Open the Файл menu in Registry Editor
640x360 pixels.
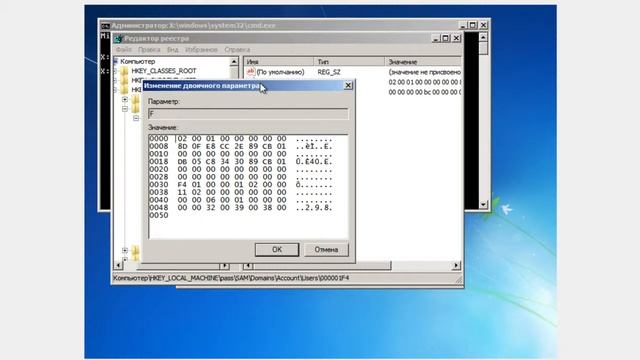click(124, 49)
